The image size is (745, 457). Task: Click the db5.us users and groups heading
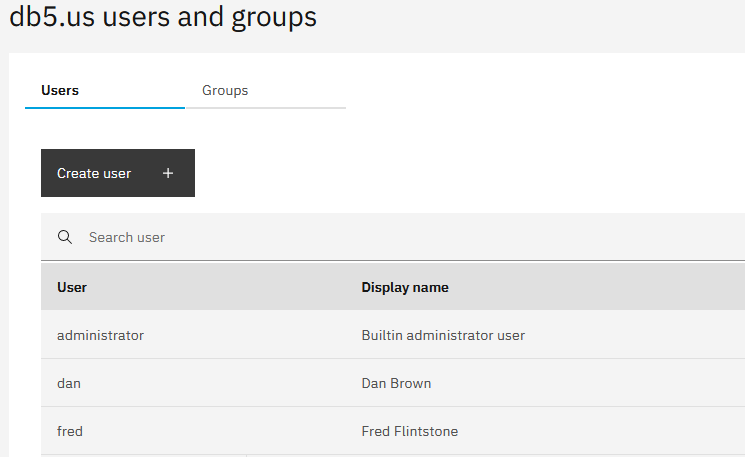(163, 17)
